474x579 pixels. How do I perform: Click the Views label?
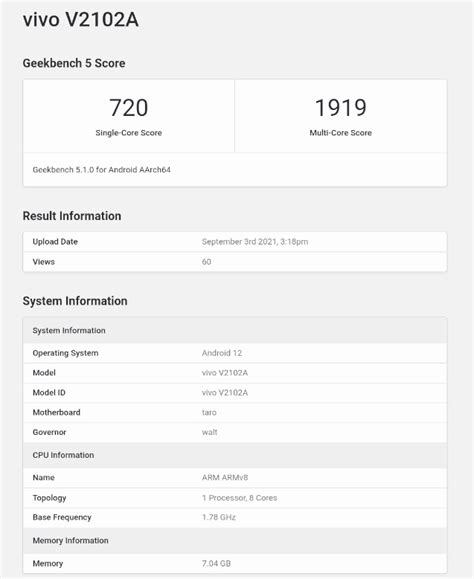coord(44,262)
